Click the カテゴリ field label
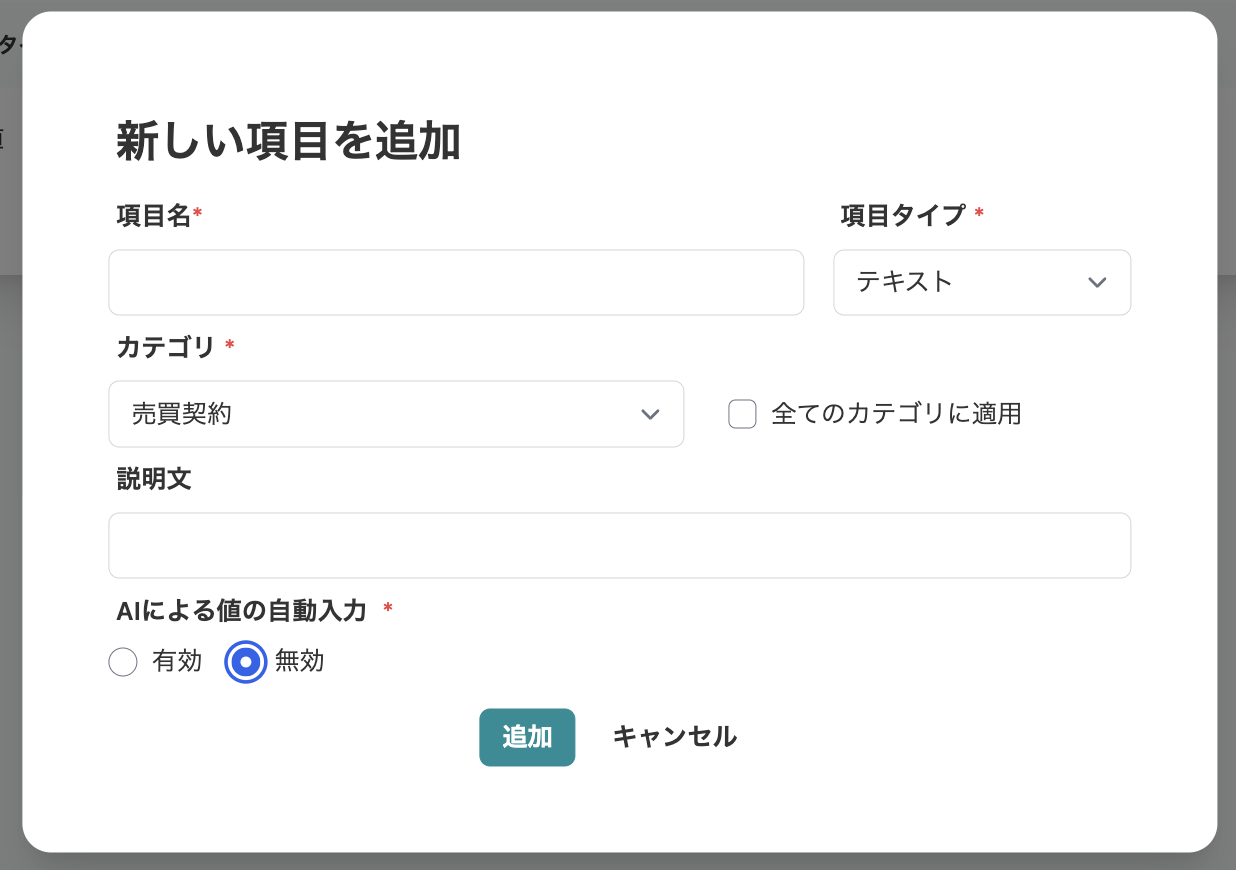The height and width of the screenshot is (870, 1236). click(x=166, y=347)
